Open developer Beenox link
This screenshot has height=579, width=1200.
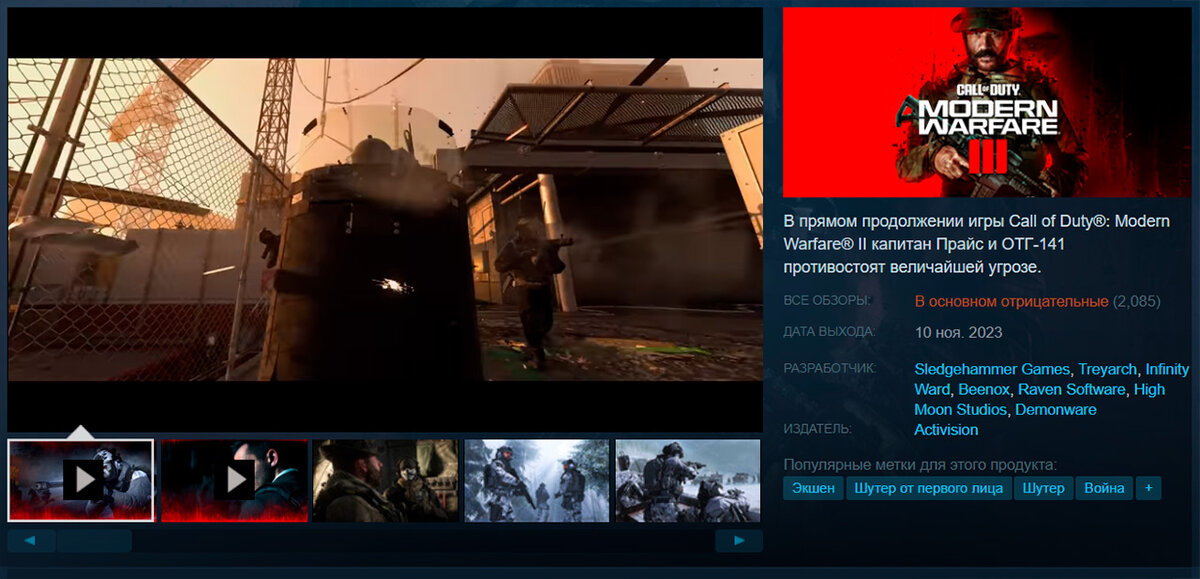(x=983, y=389)
